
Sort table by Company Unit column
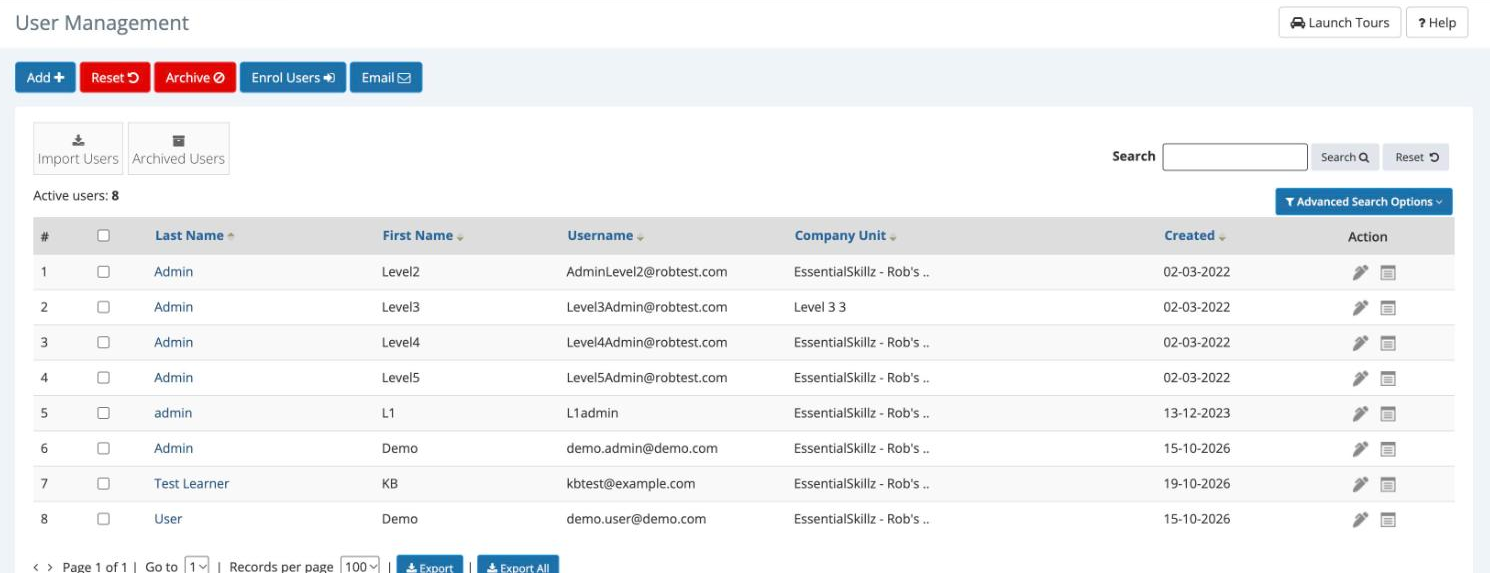(846, 236)
